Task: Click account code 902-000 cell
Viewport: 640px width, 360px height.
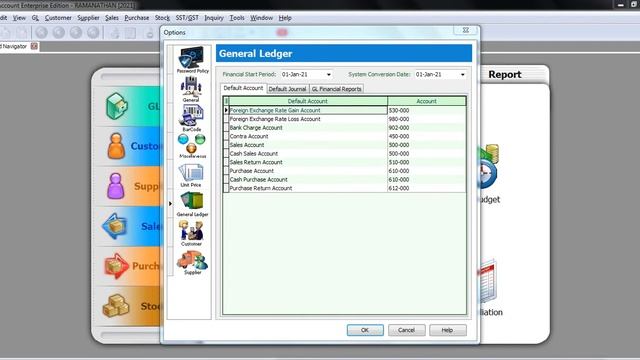Action: click(x=427, y=128)
